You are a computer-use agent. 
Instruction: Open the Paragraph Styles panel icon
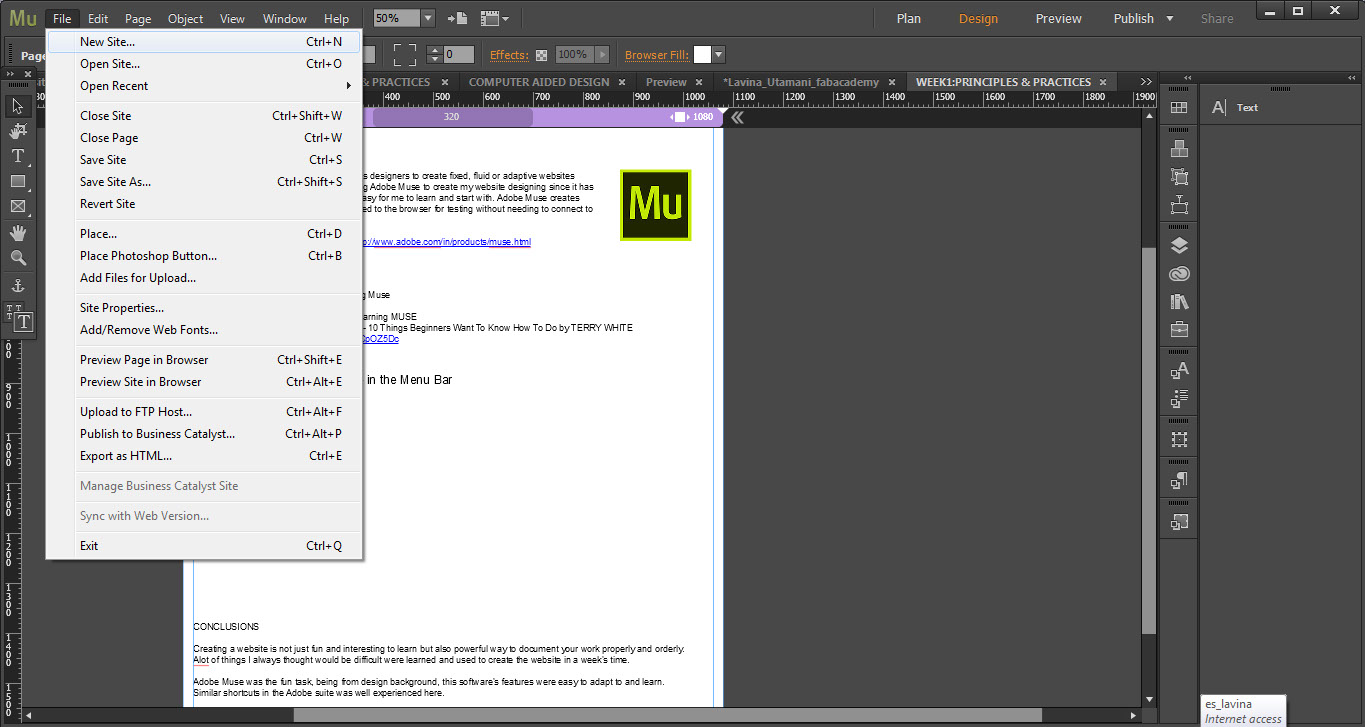tap(1179, 480)
